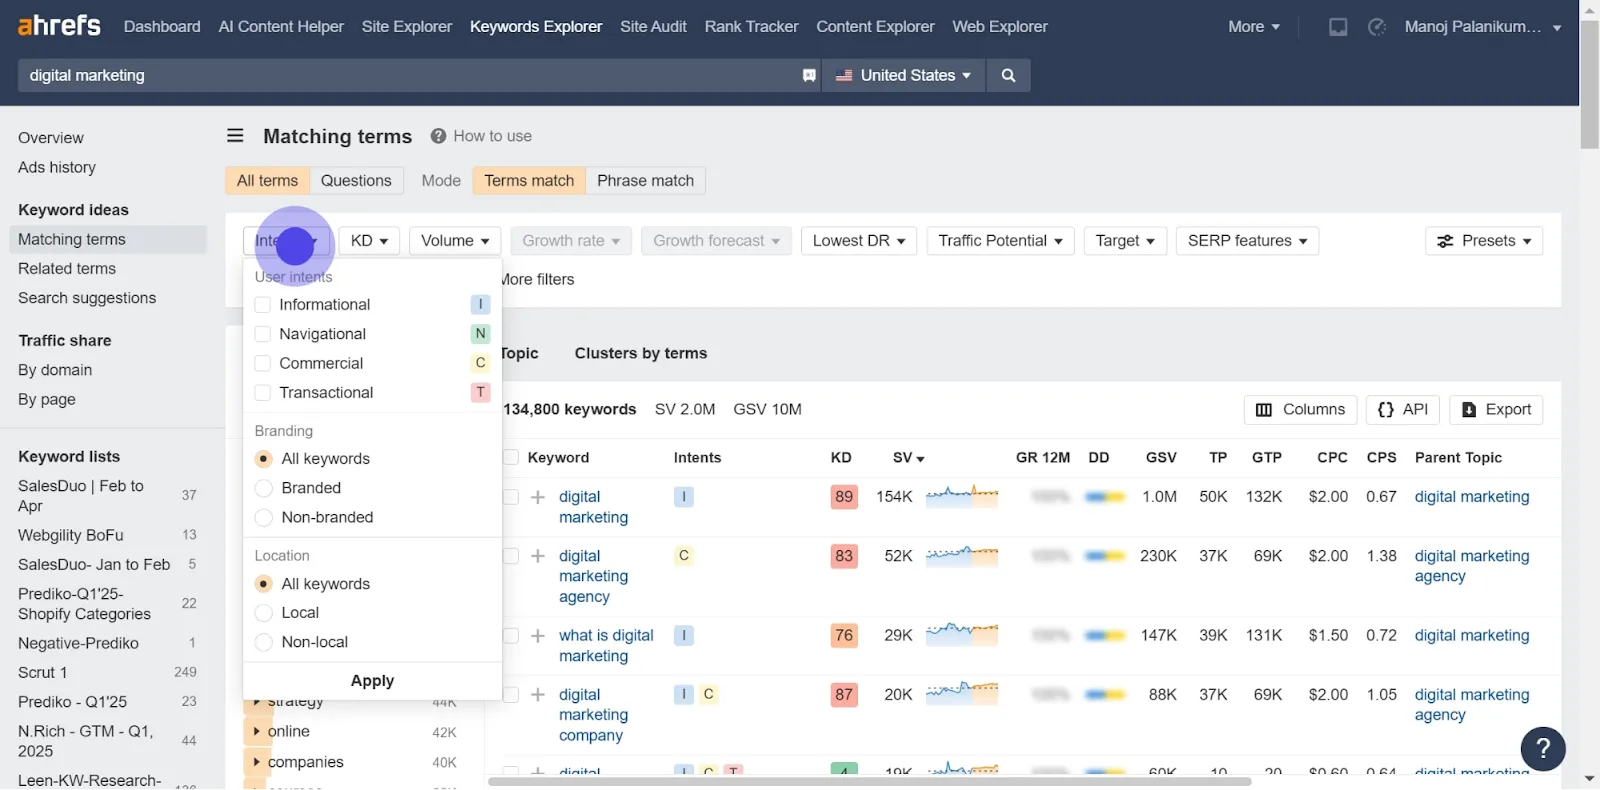Open 'digital marketing agency' keyword link
This screenshot has height=790, width=1600.
coord(593,577)
